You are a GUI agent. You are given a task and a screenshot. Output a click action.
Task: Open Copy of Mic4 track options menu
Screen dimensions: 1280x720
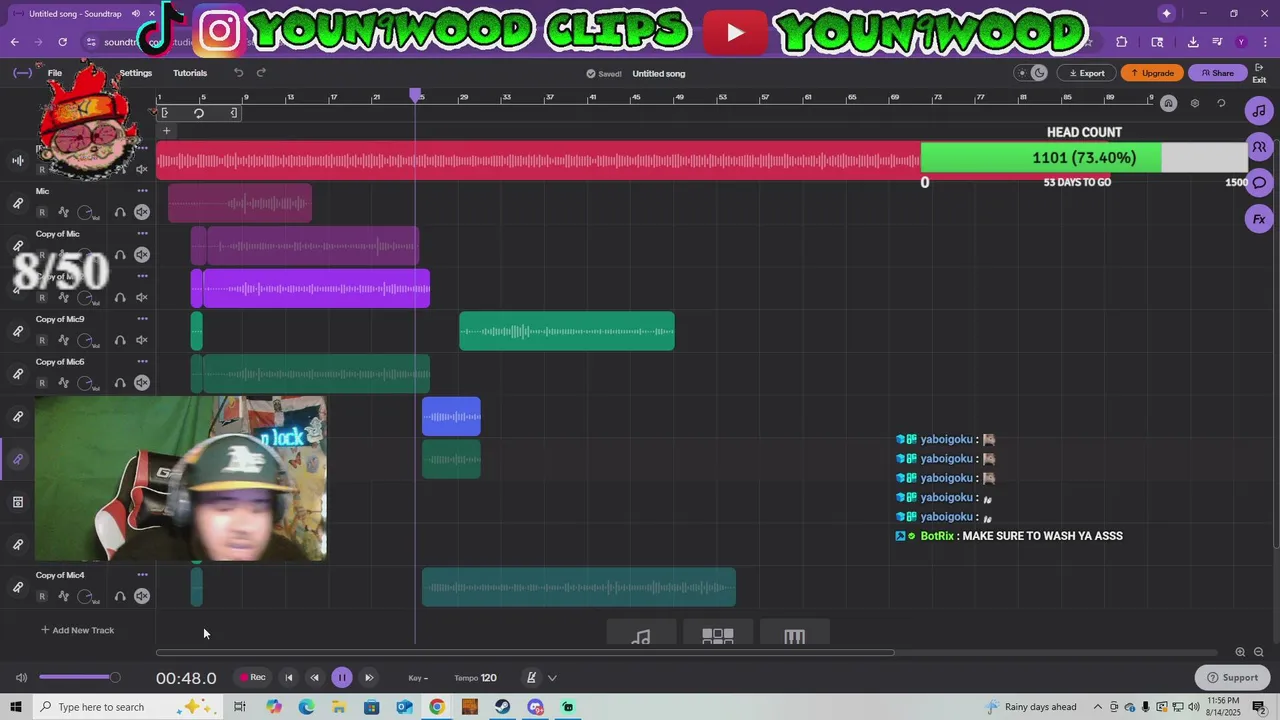[x=142, y=575]
